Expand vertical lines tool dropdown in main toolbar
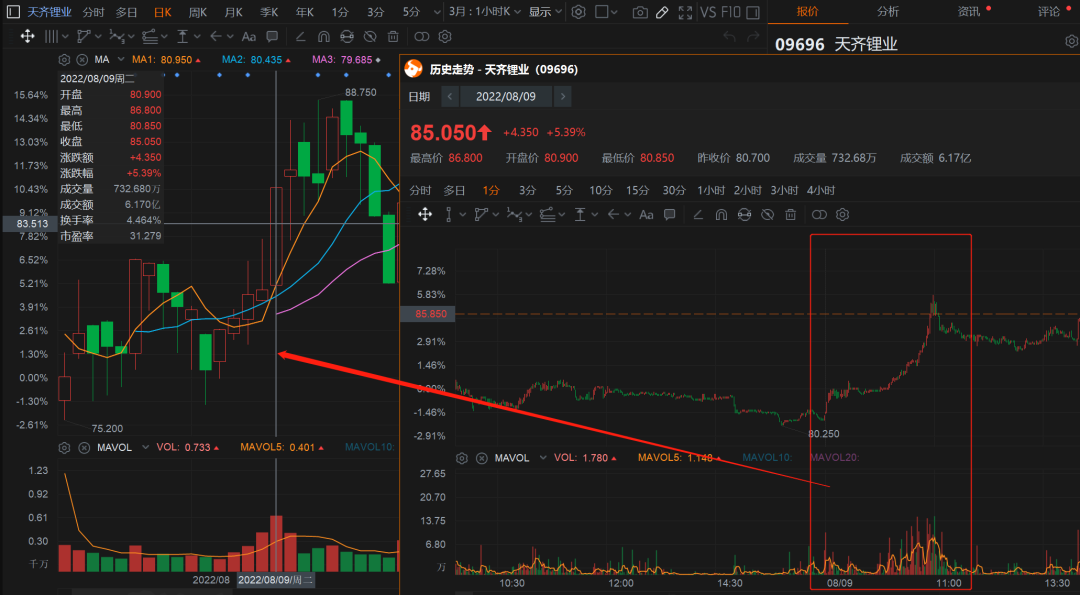 click(x=65, y=36)
